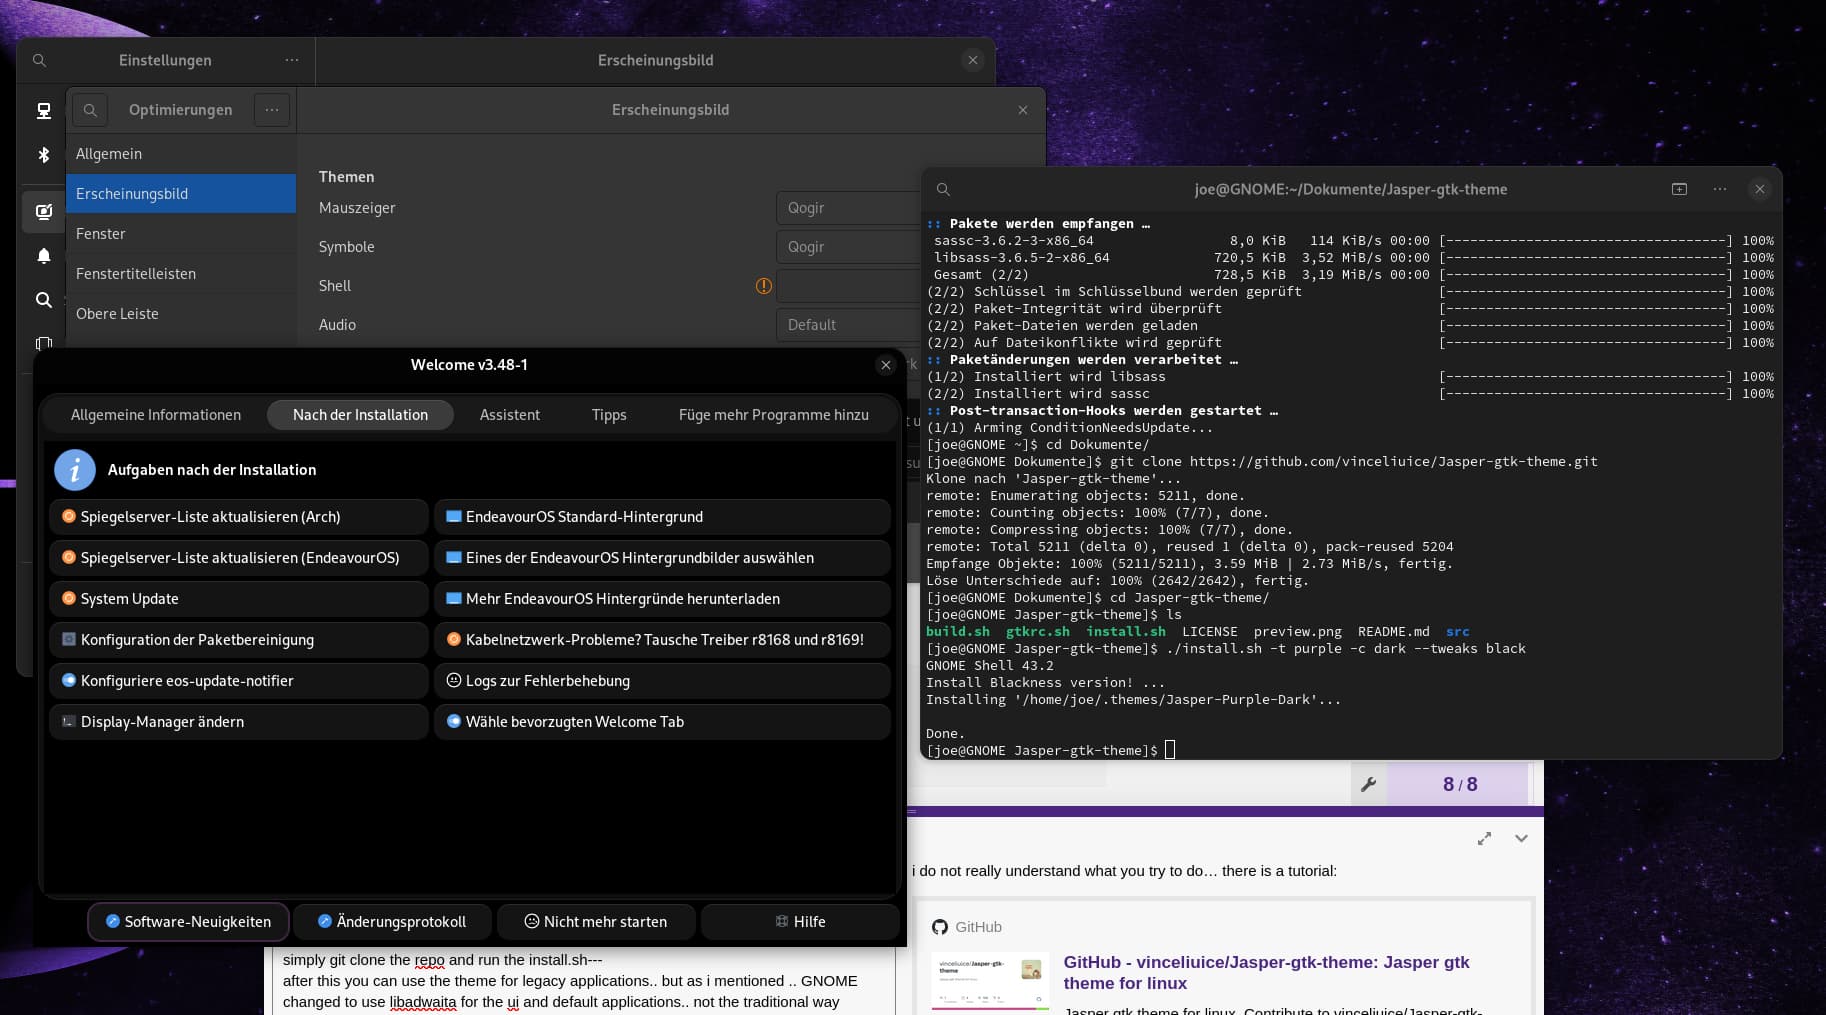The width and height of the screenshot is (1826, 1015).
Task: Set EndeavourOS Standard-Hintergrund
Action: pos(662,517)
